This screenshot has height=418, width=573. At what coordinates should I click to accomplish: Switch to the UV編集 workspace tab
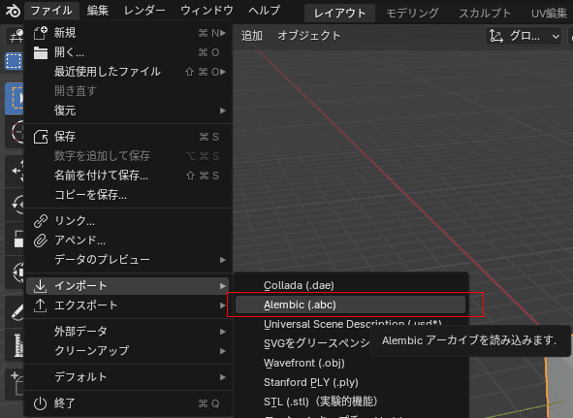[x=549, y=14]
